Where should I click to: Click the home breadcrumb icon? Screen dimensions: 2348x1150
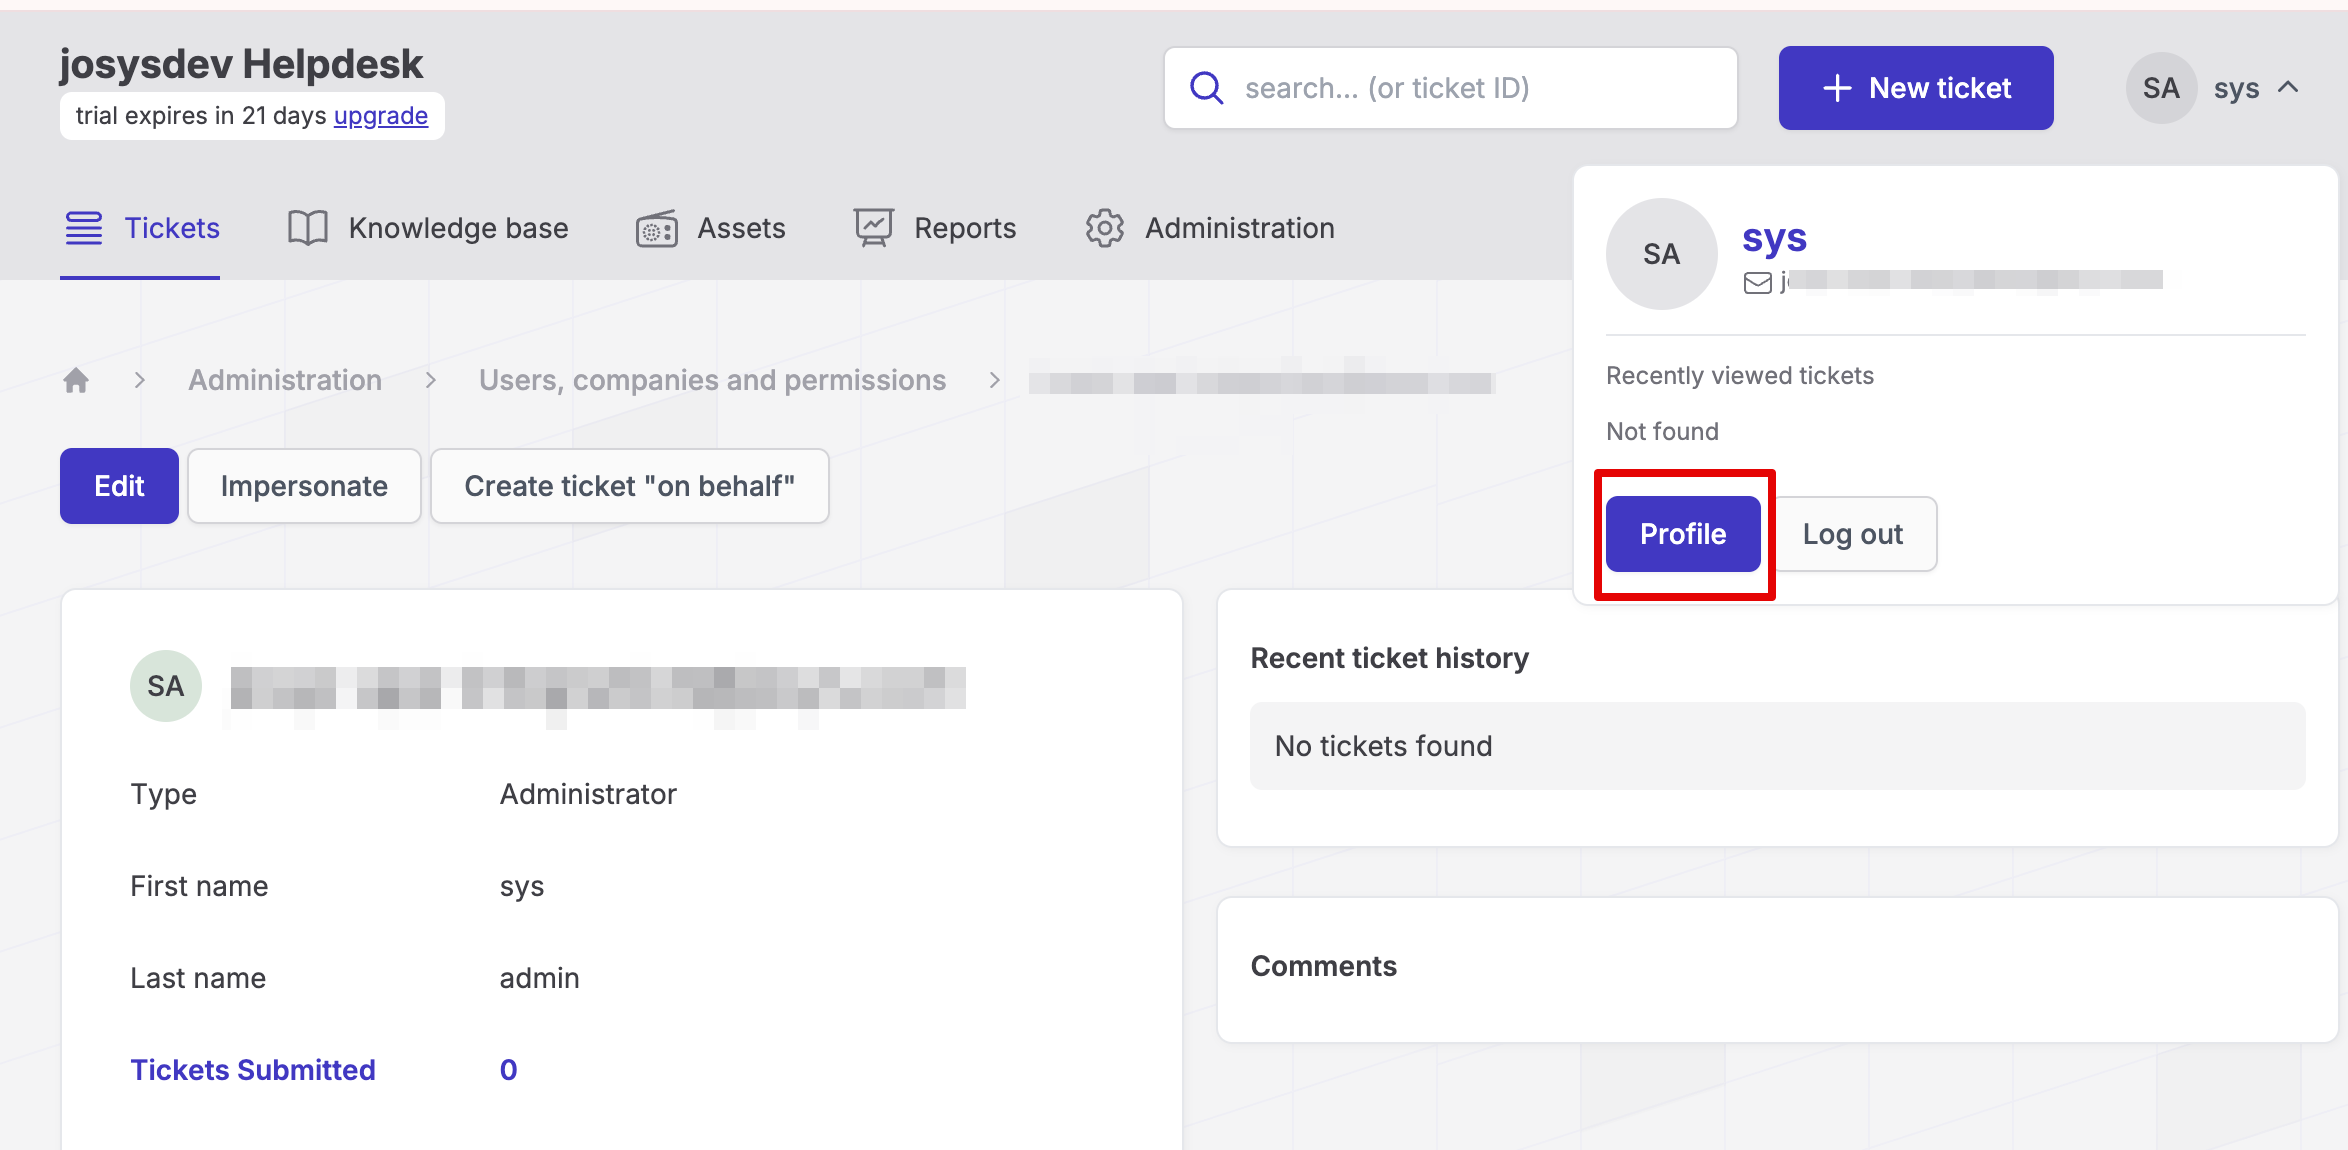point(76,380)
